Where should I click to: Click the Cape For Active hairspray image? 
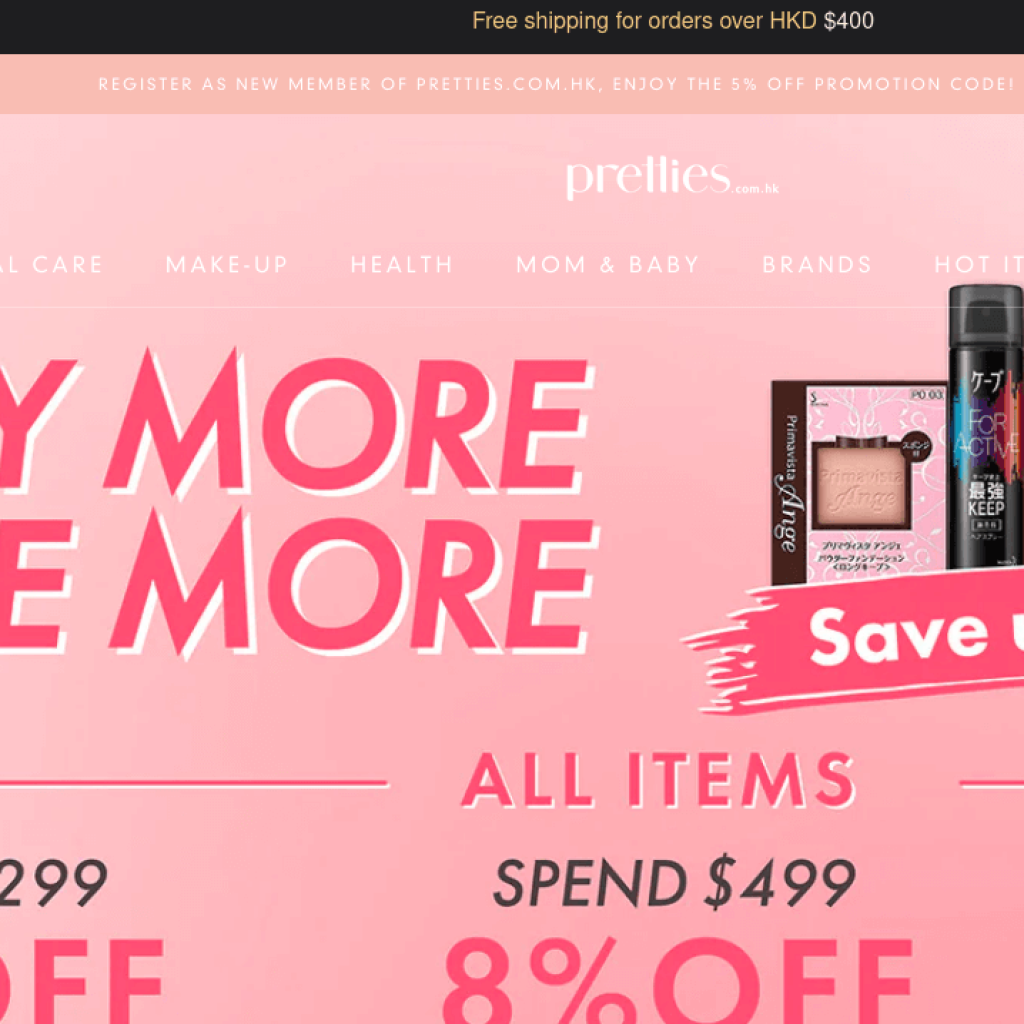pos(985,428)
